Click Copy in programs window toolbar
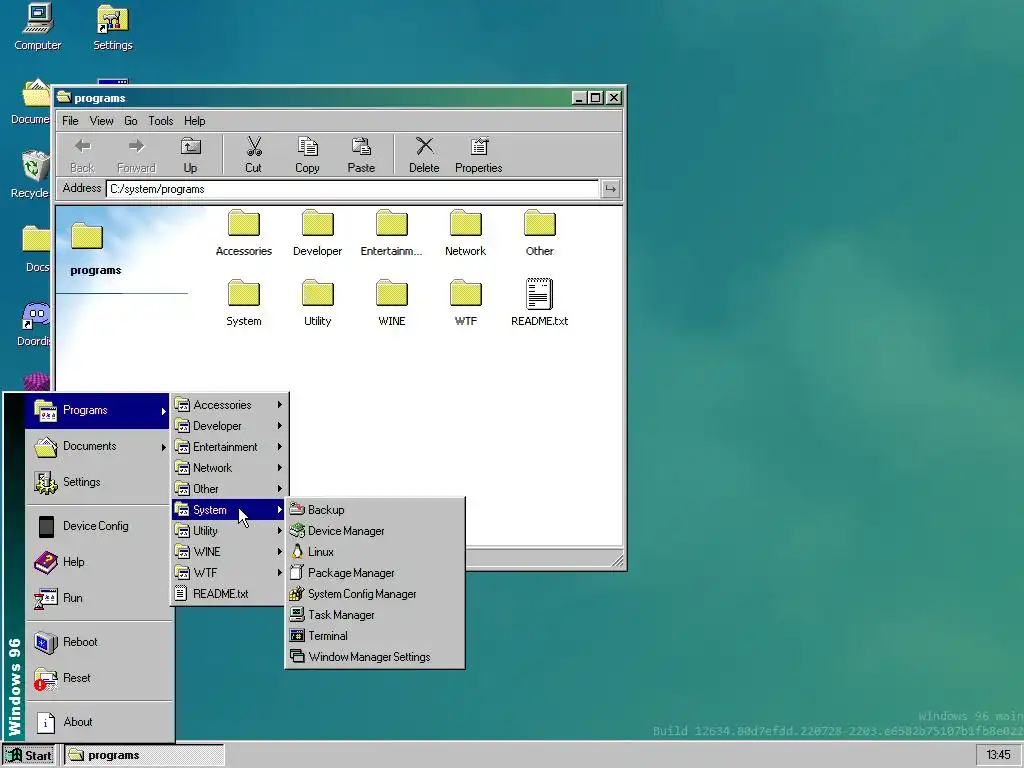Image resolution: width=1024 pixels, height=768 pixels. tap(307, 155)
